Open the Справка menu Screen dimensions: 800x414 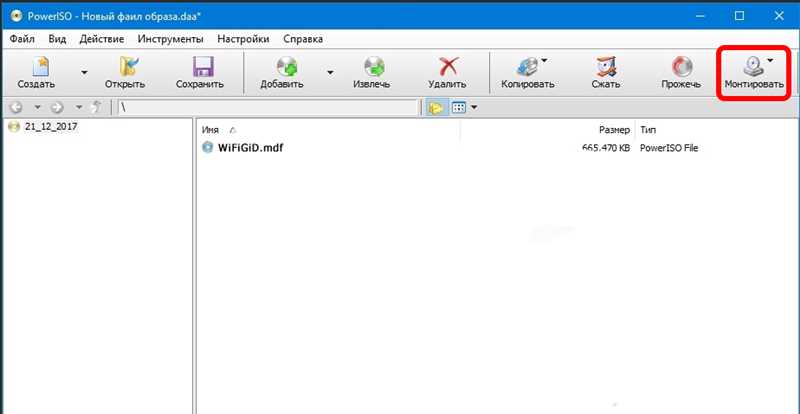303,39
